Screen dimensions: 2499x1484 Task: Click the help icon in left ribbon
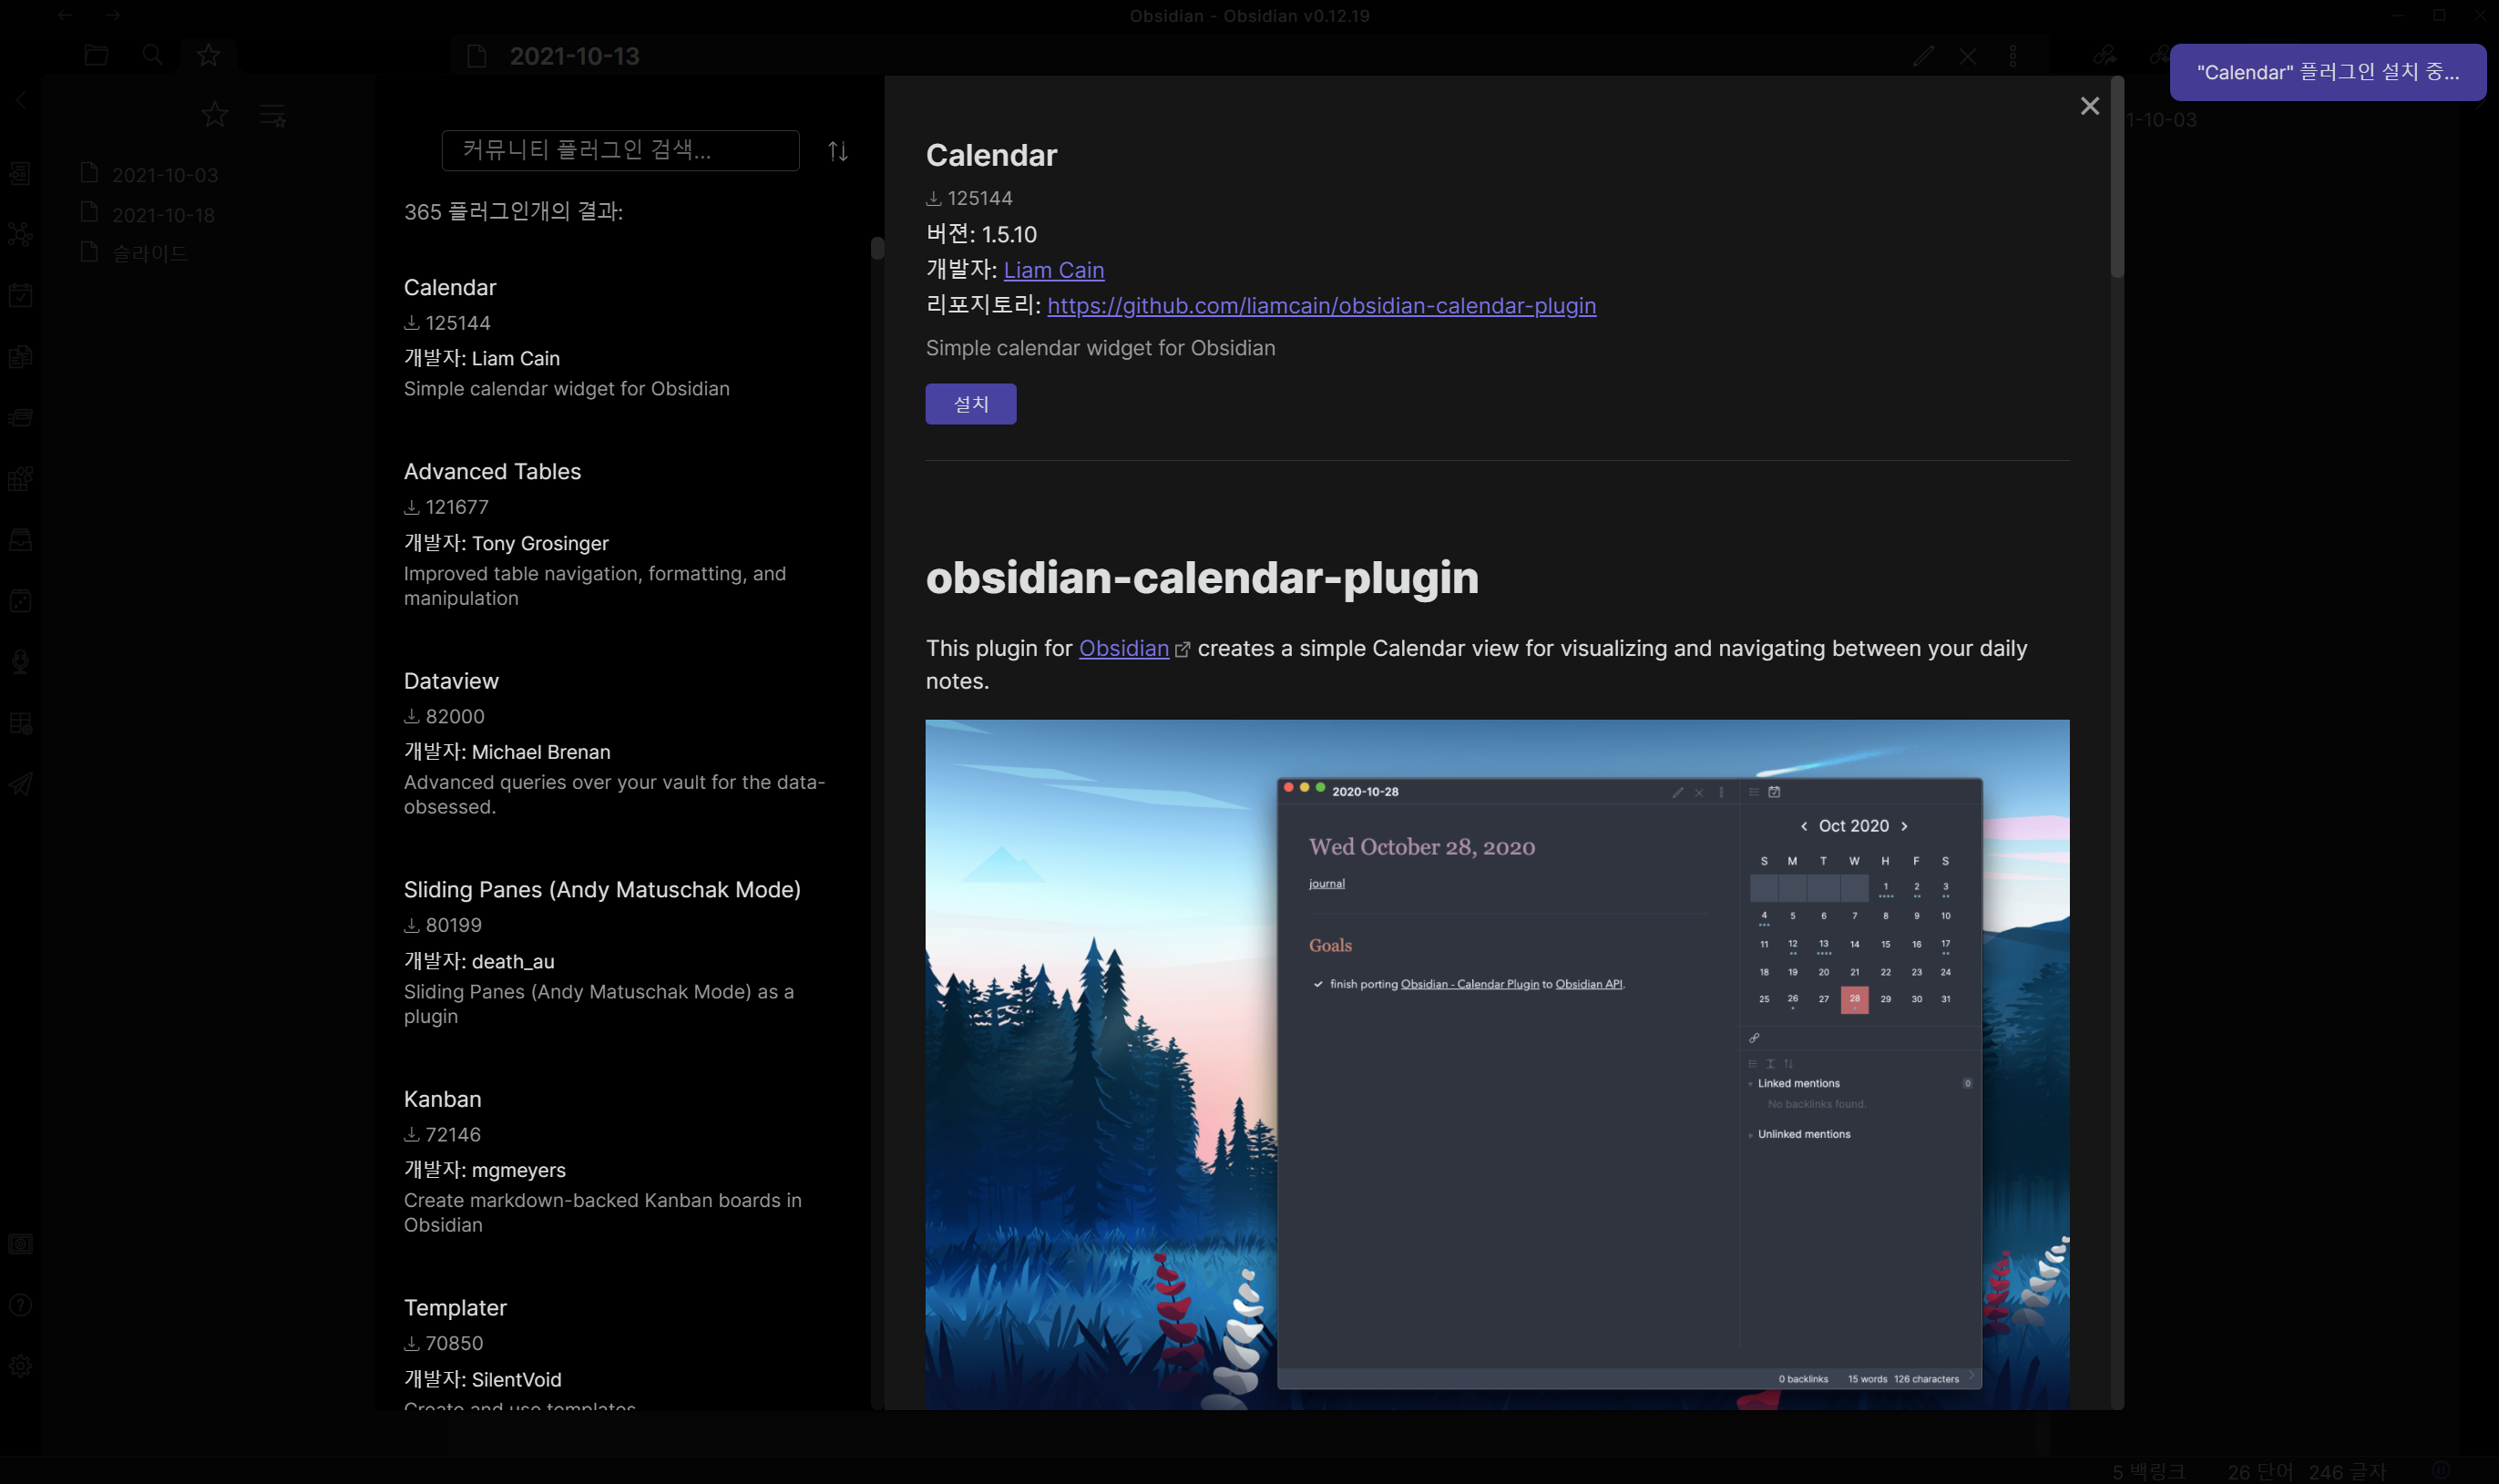(x=20, y=1305)
